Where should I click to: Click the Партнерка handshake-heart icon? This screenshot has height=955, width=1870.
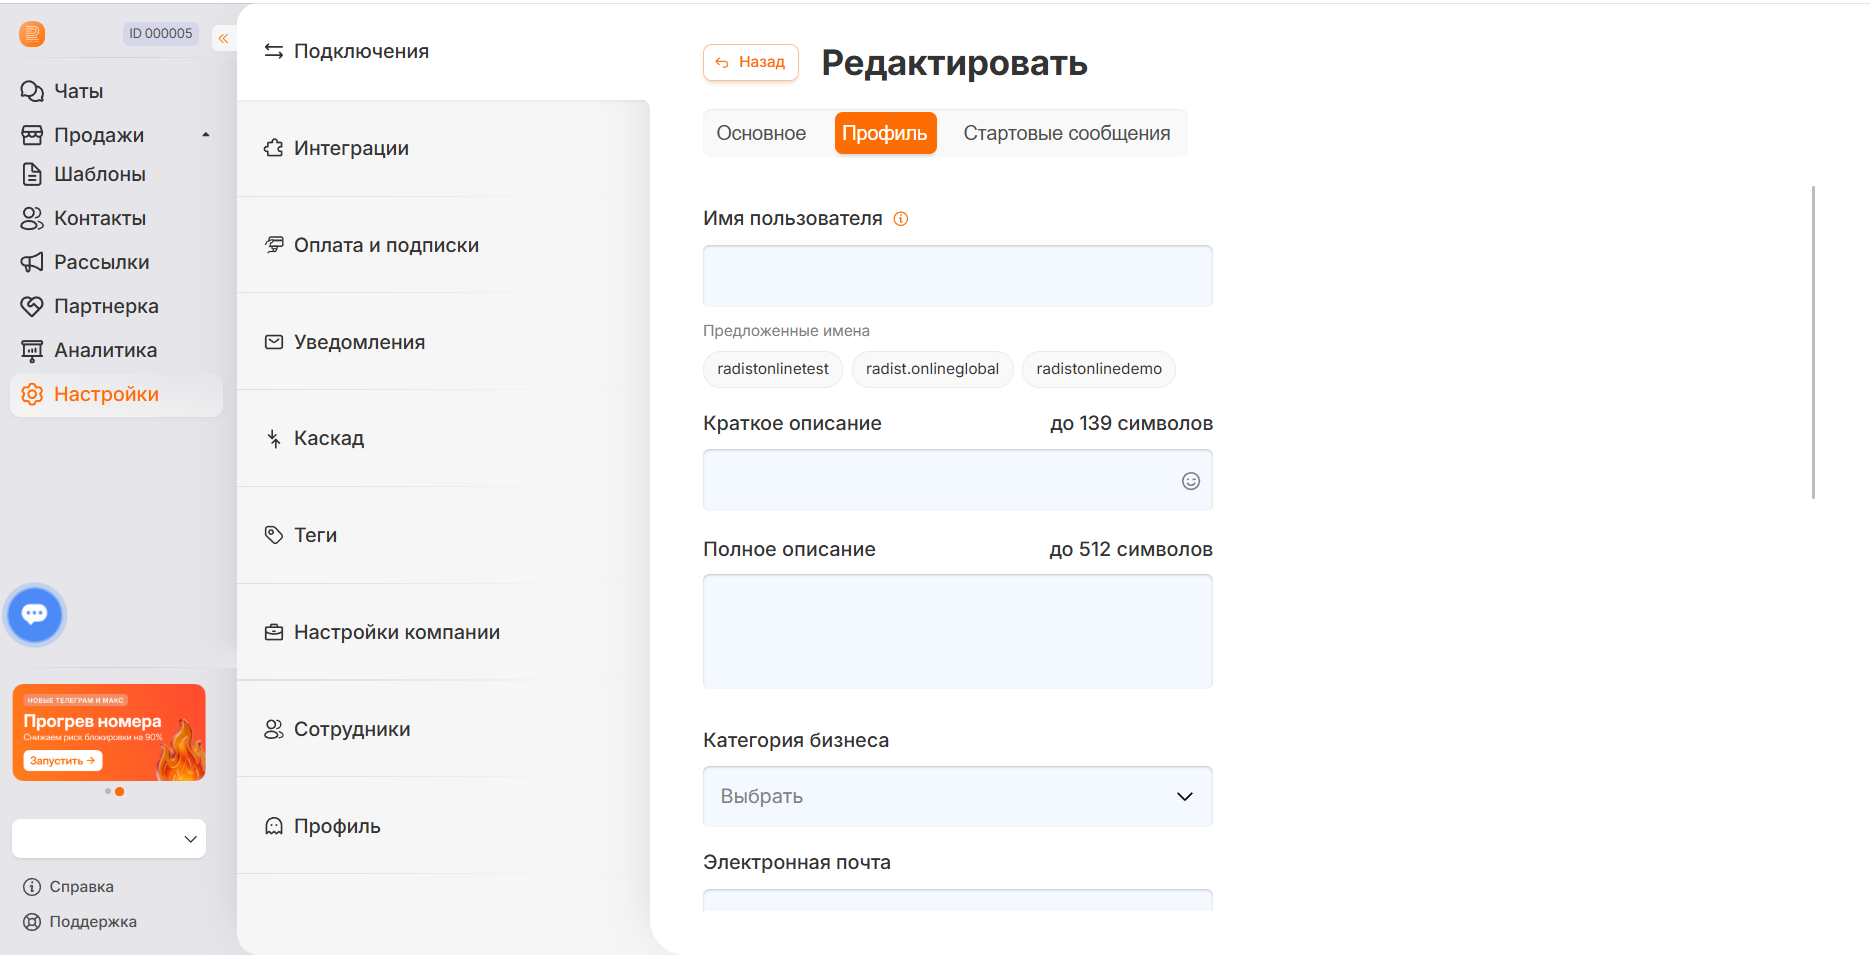pos(32,306)
